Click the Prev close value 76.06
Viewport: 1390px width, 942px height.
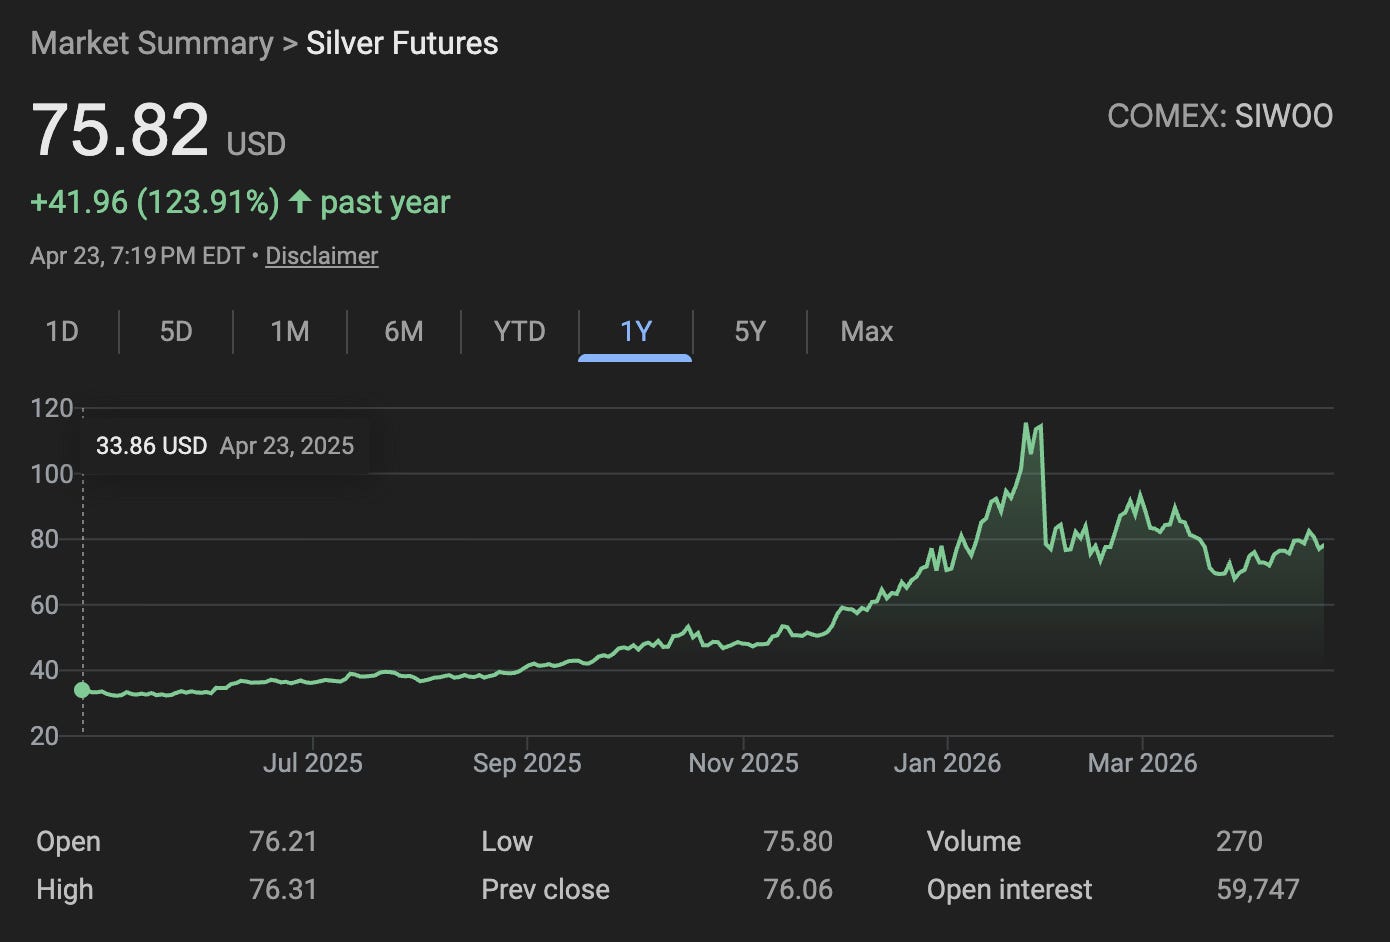(x=797, y=890)
